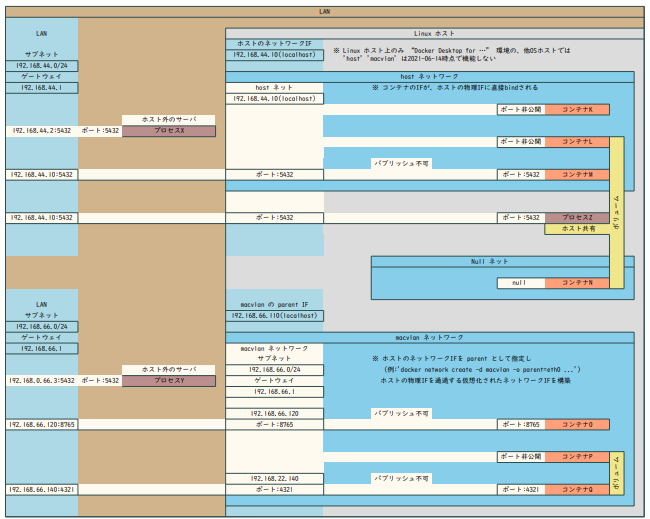650x519 pixels.
Task: Select the 192.168.66.120:8765 address cell
Action: click(41, 424)
